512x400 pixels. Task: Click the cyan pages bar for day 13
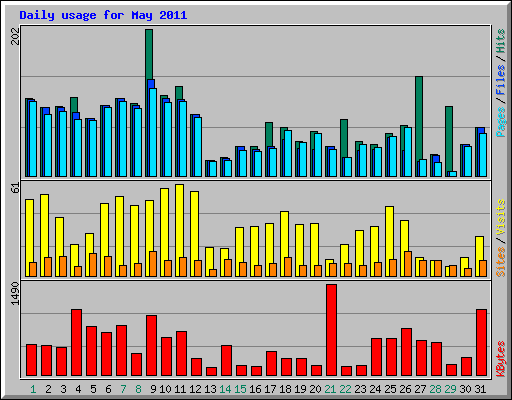pos(213,169)
